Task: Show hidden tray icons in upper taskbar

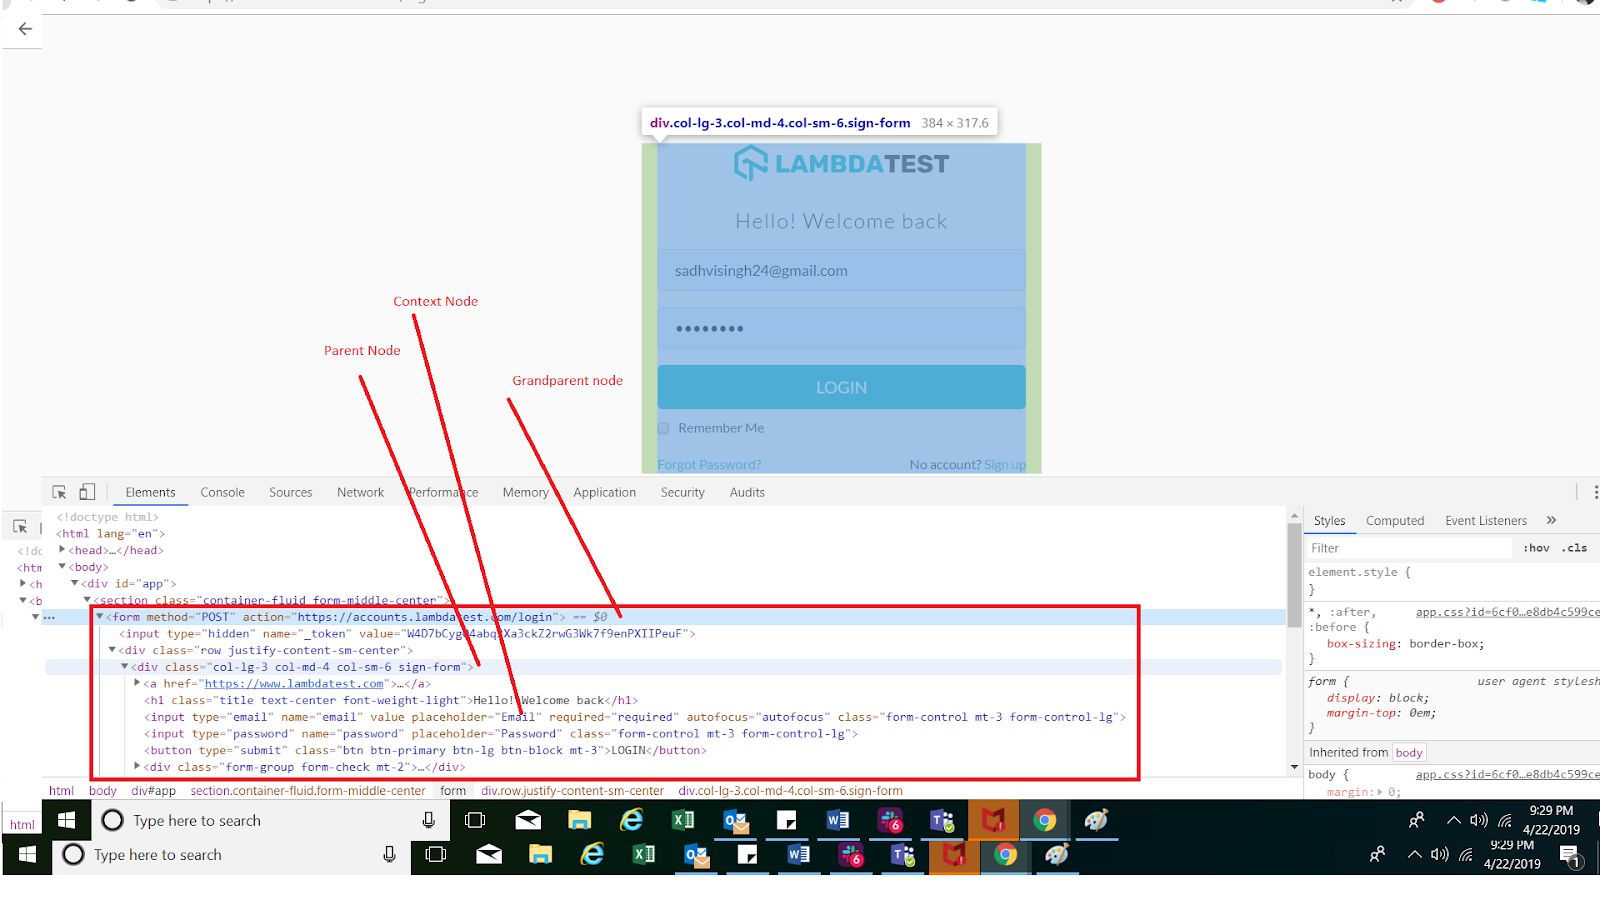Action: pyautogui.click(x=1453, y=820)
